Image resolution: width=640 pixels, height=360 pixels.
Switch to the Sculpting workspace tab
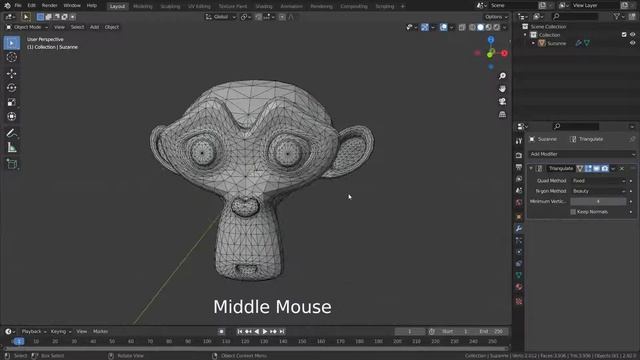click(170, 6)
